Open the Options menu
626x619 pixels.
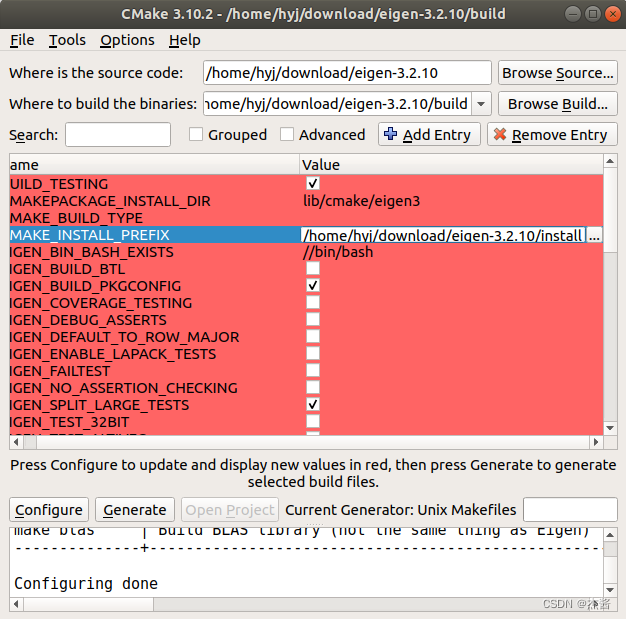click(x=127, y=40)
